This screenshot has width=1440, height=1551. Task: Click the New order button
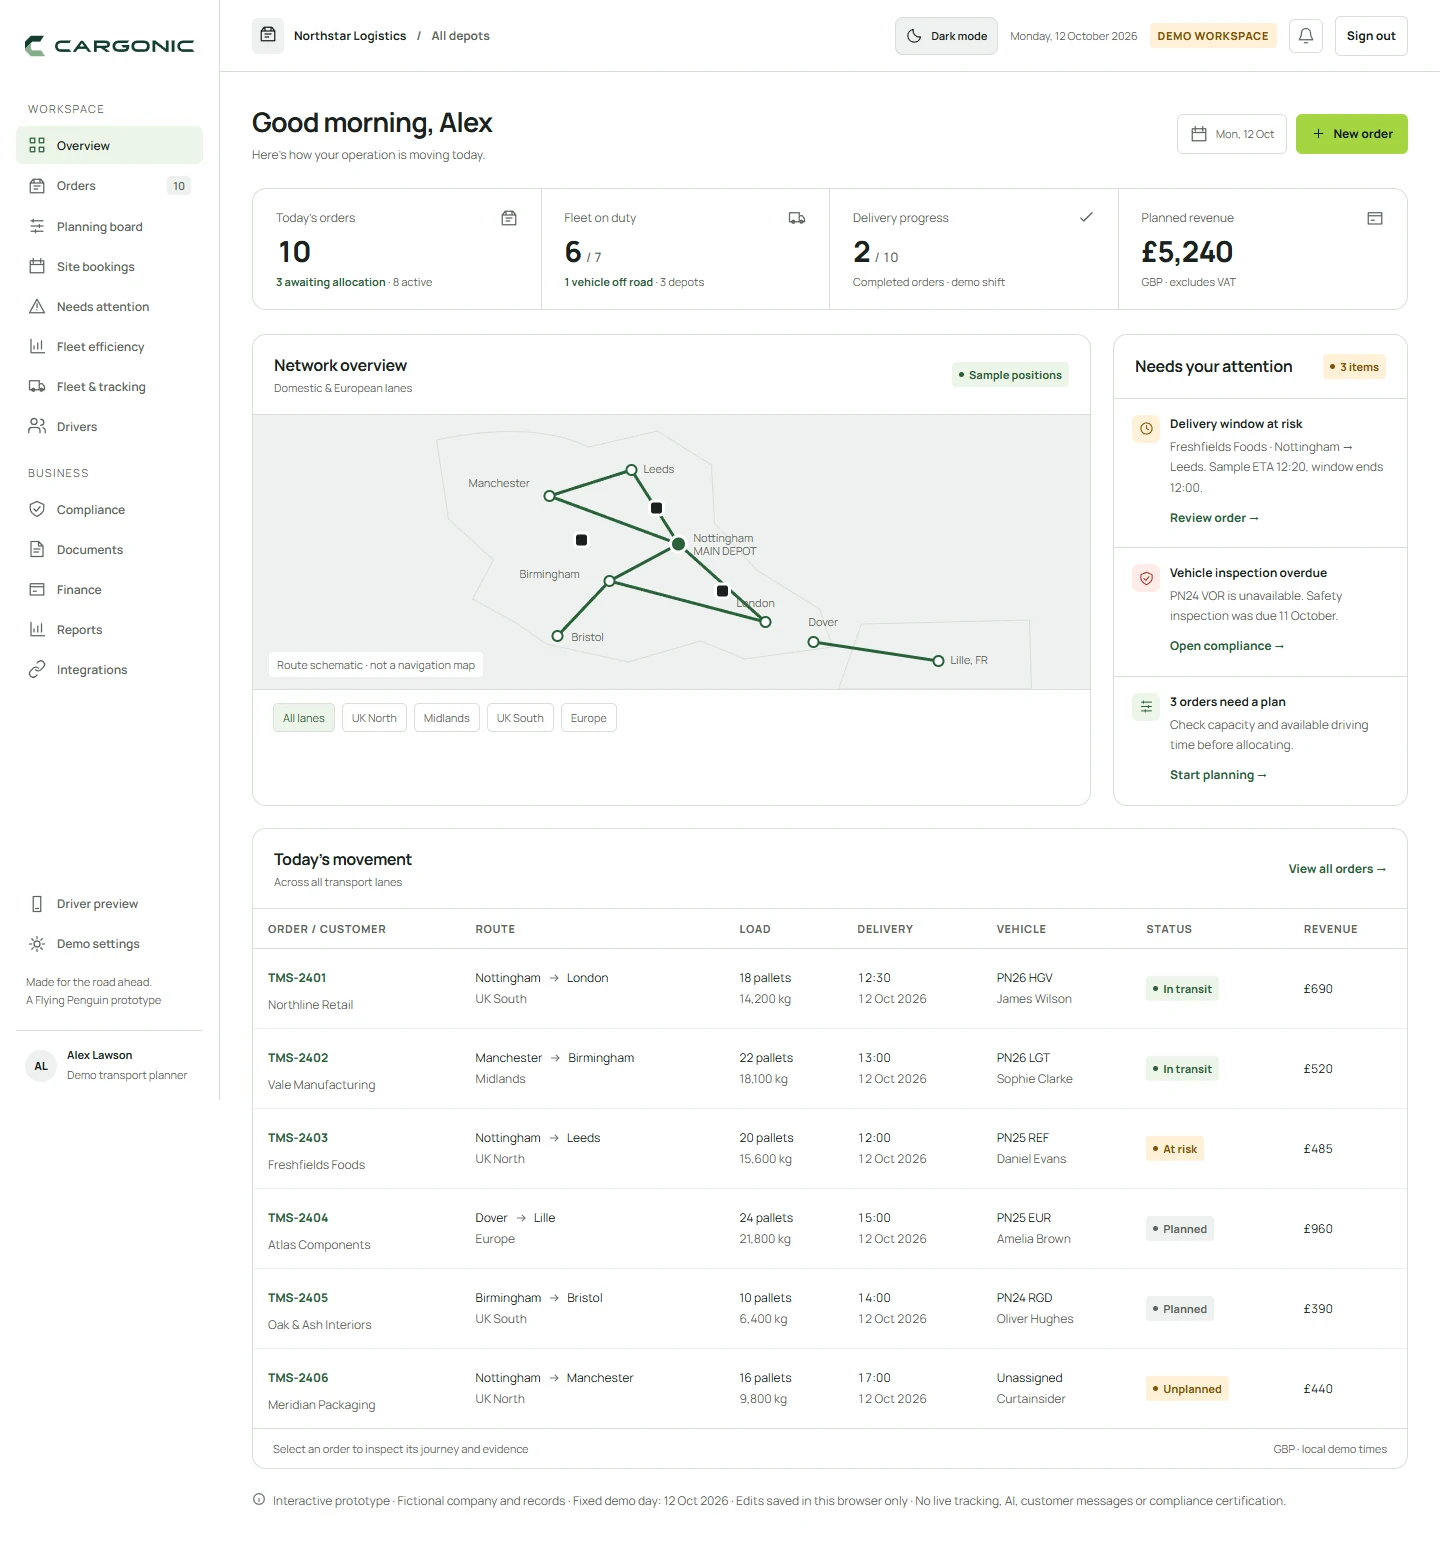click(x=1352, y=134)
